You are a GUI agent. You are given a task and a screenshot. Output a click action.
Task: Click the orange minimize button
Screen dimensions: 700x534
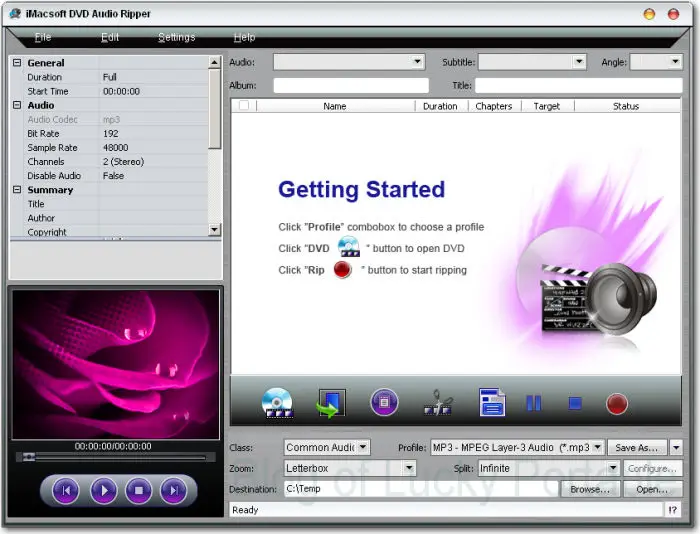pos(649,14)
